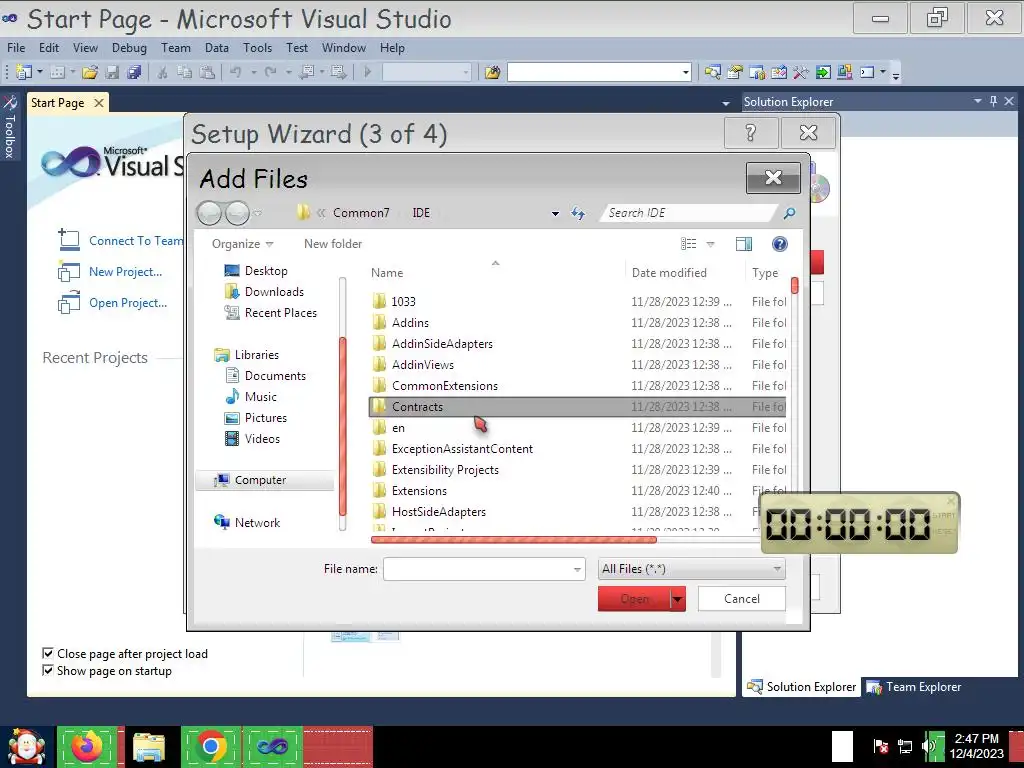Select Computer in the navigation pane
Image resolution: width=1024 pixels, height=768 pixels.
pos(264,480)
